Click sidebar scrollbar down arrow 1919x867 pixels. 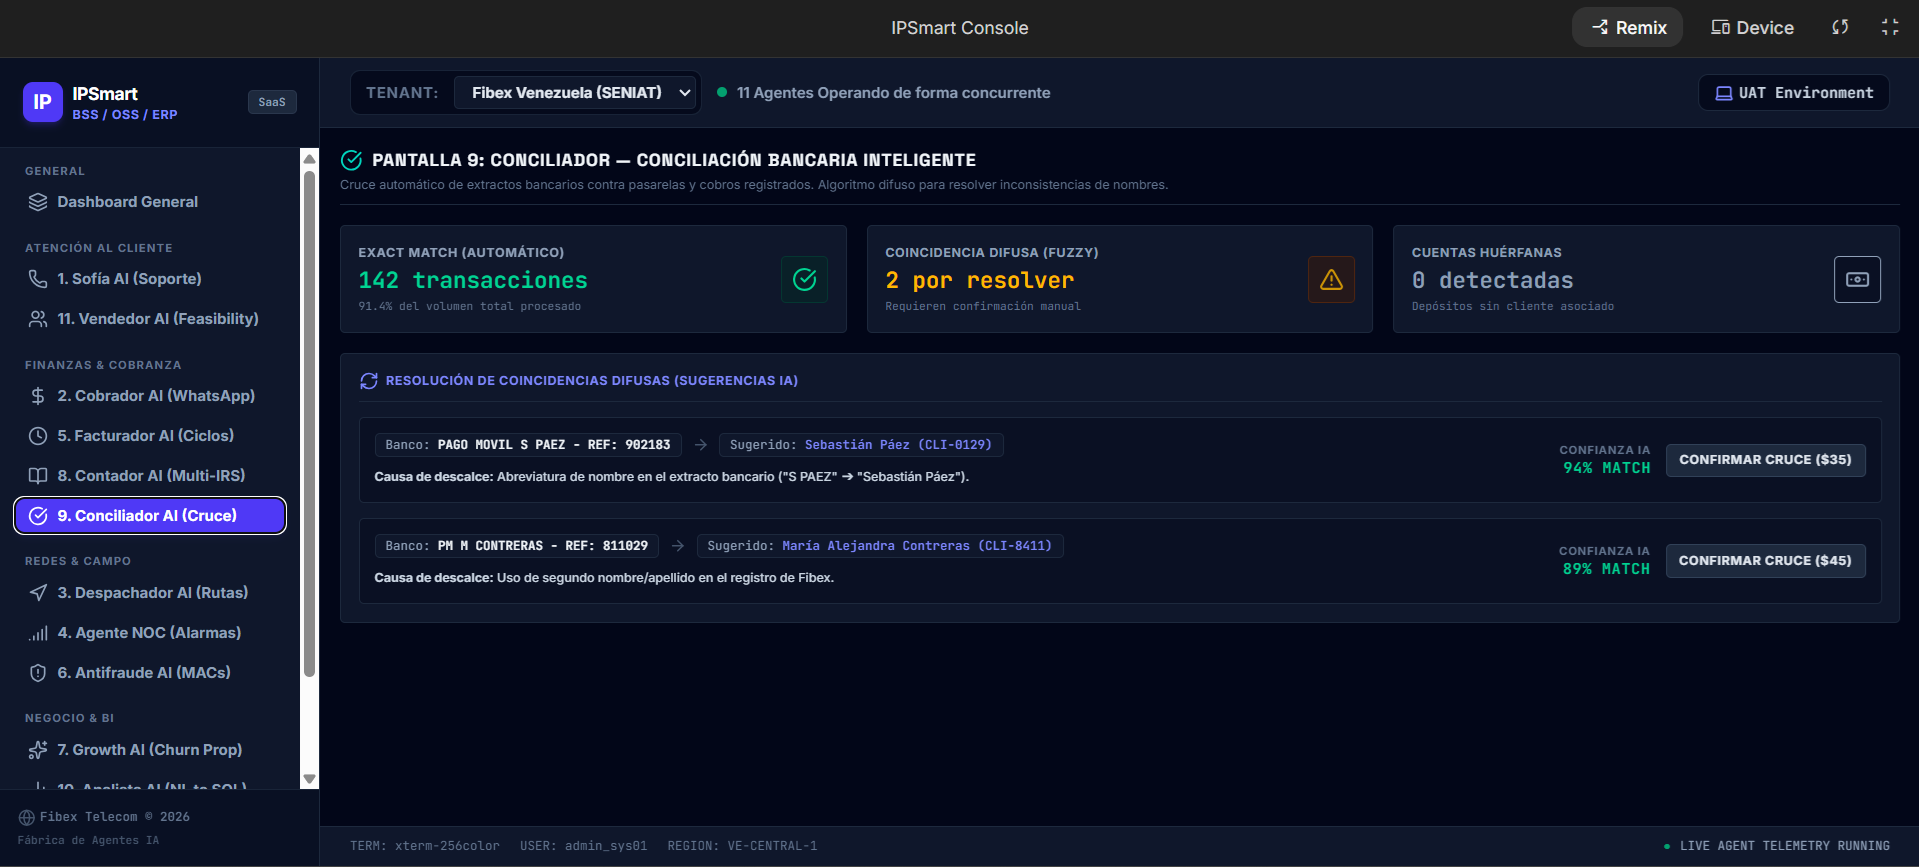point(310,779)
